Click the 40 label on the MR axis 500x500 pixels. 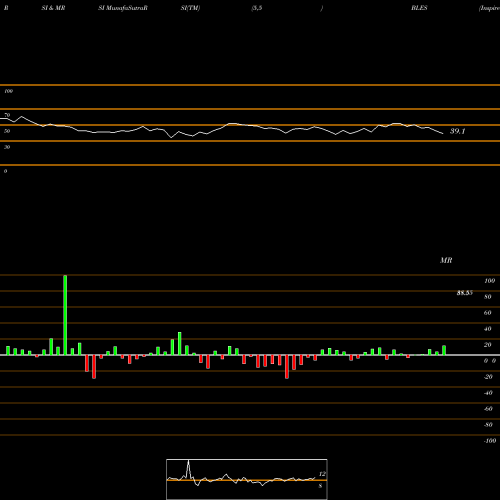coord(488,329)
